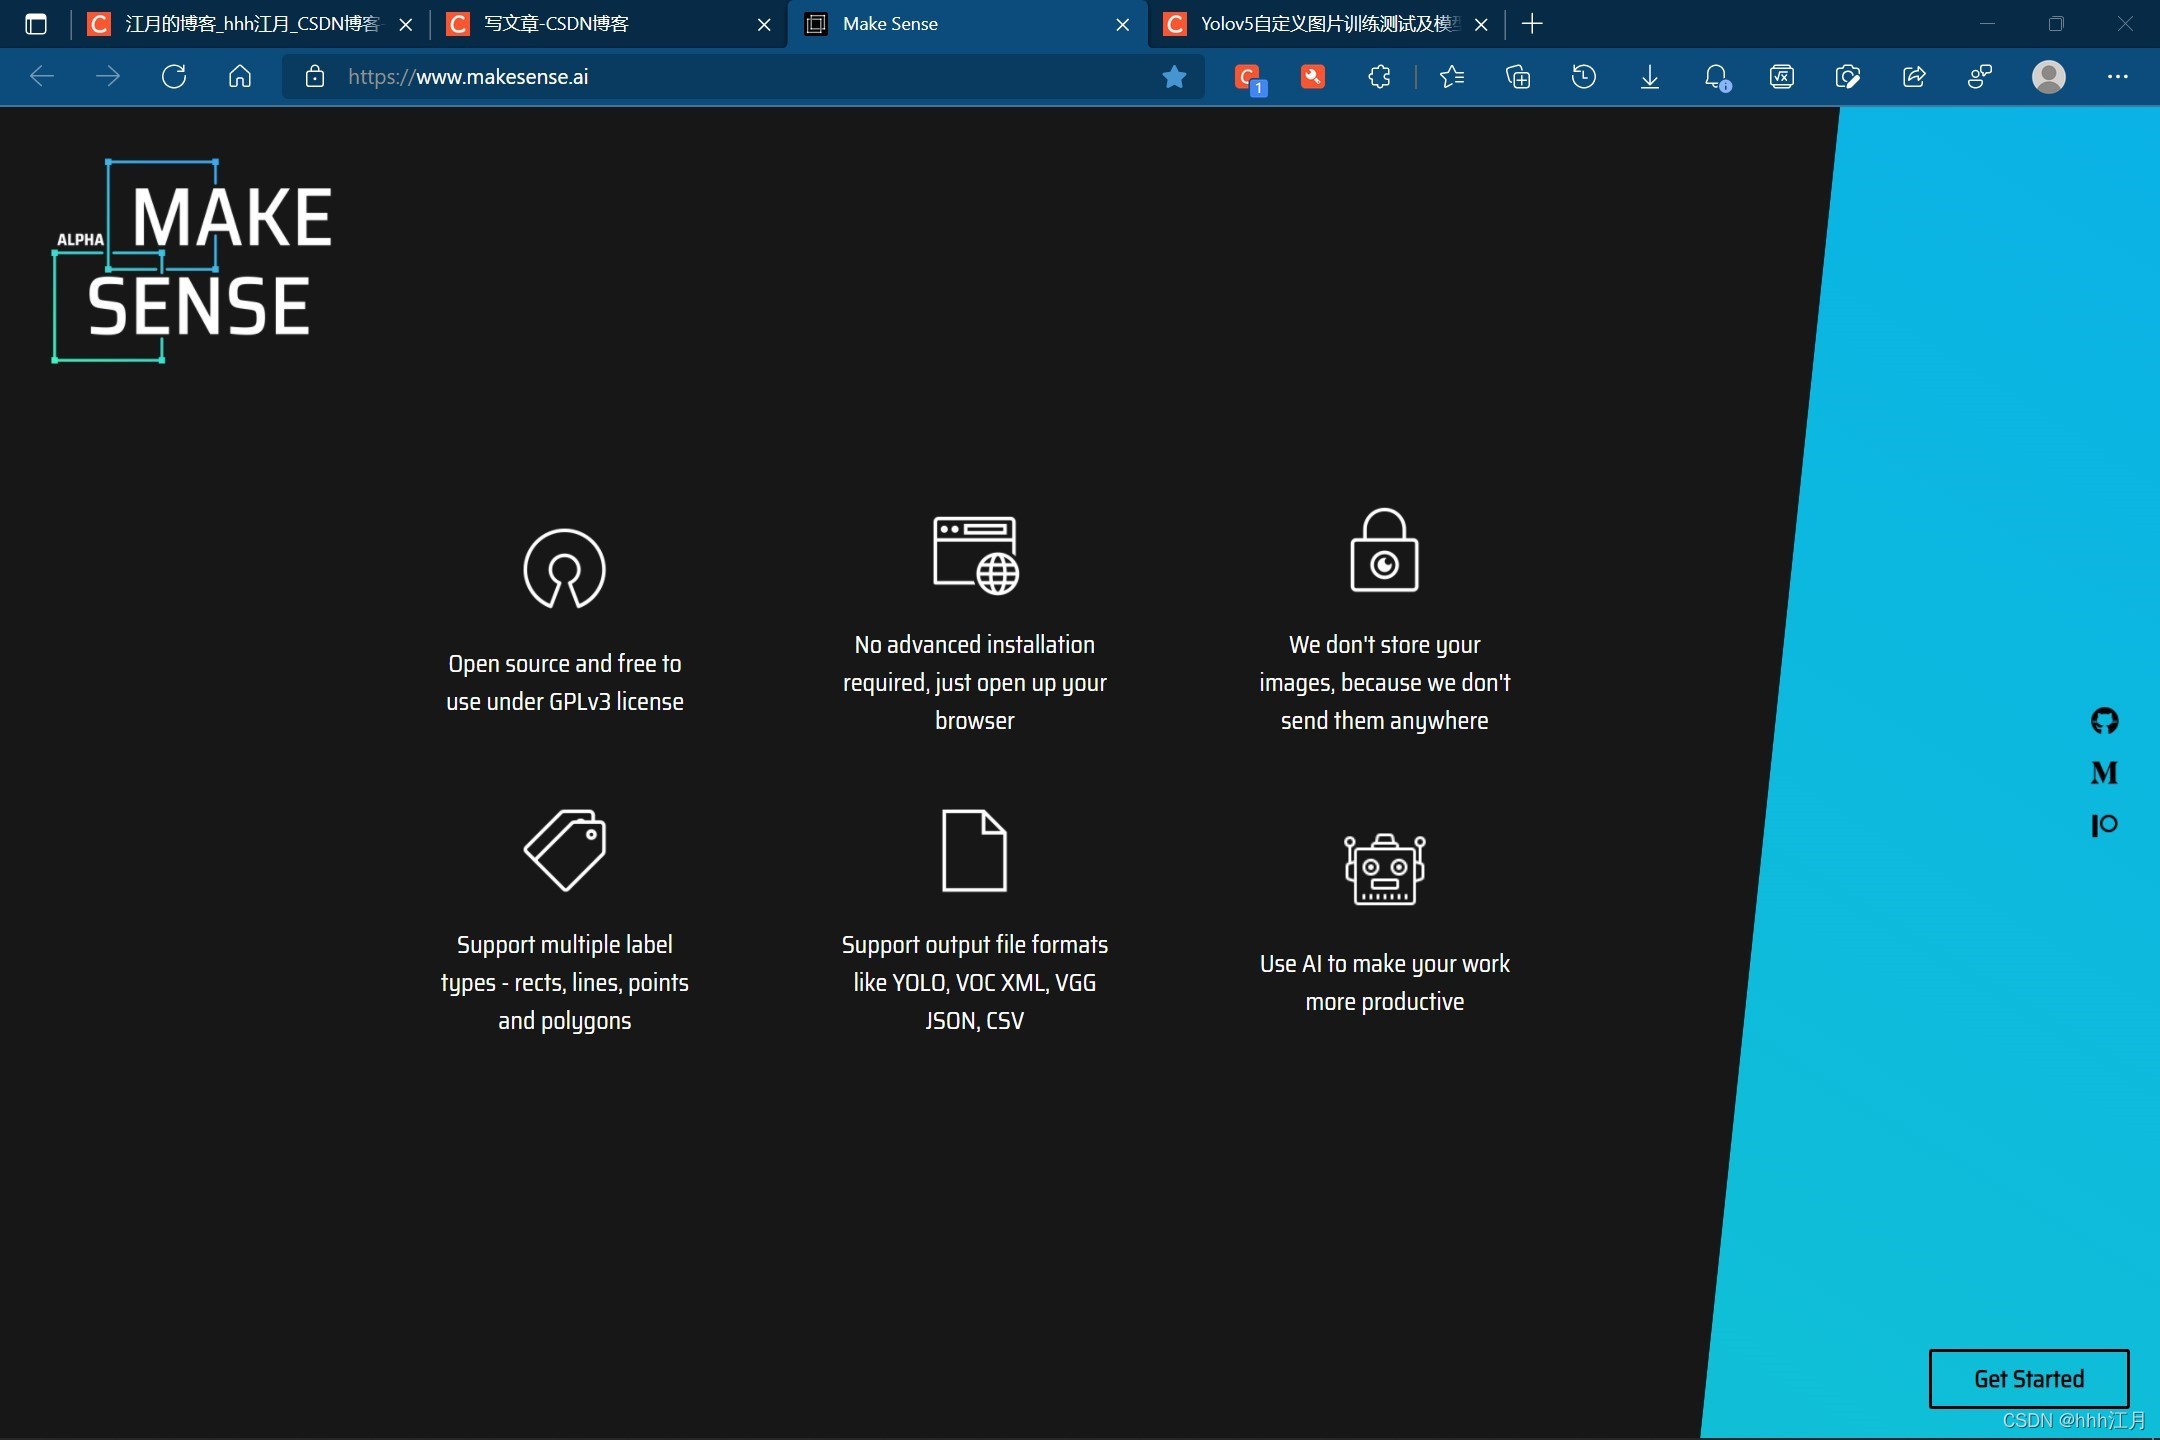Close the Yolov5 tab
The width and height of the screenshot is (2160, 1440).
(x=1481, y=25)
